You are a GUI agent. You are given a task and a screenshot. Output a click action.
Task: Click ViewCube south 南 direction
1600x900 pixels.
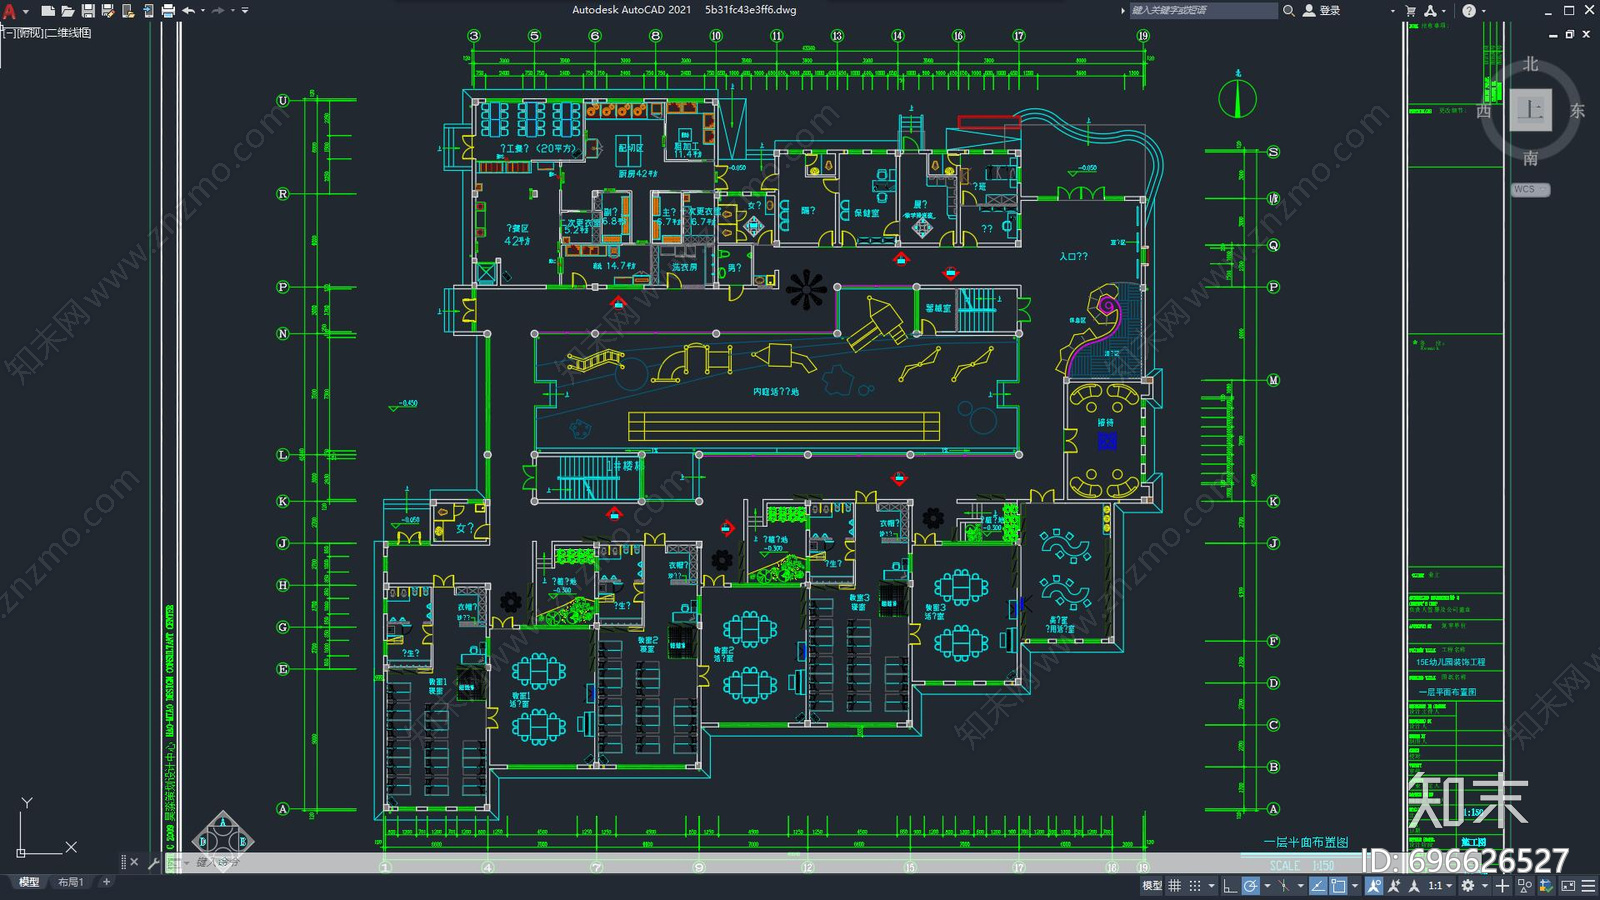(x=1530, y=158)
